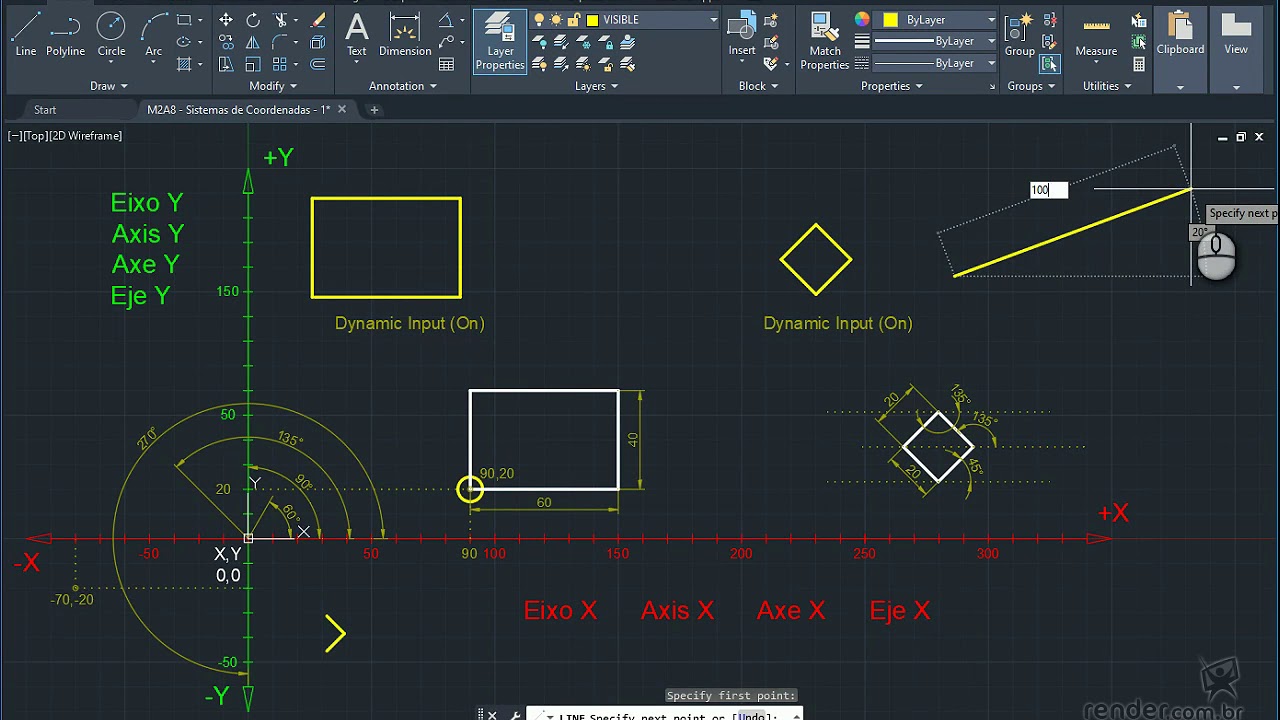Choose the Arc tool

click(153, 34)
